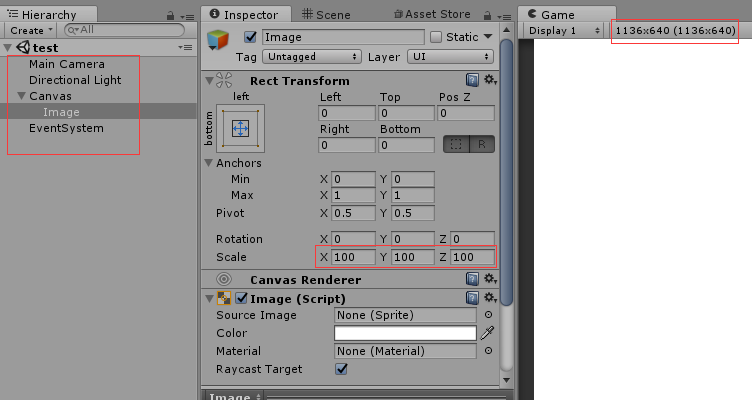Open the Layer dropdown UI
The height and width of the screenshot is (400, 752).
[450, 57]
